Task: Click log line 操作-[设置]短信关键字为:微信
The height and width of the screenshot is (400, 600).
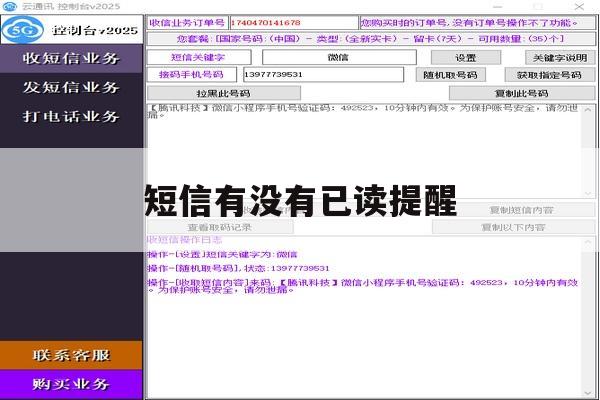Action: point(222,255)
